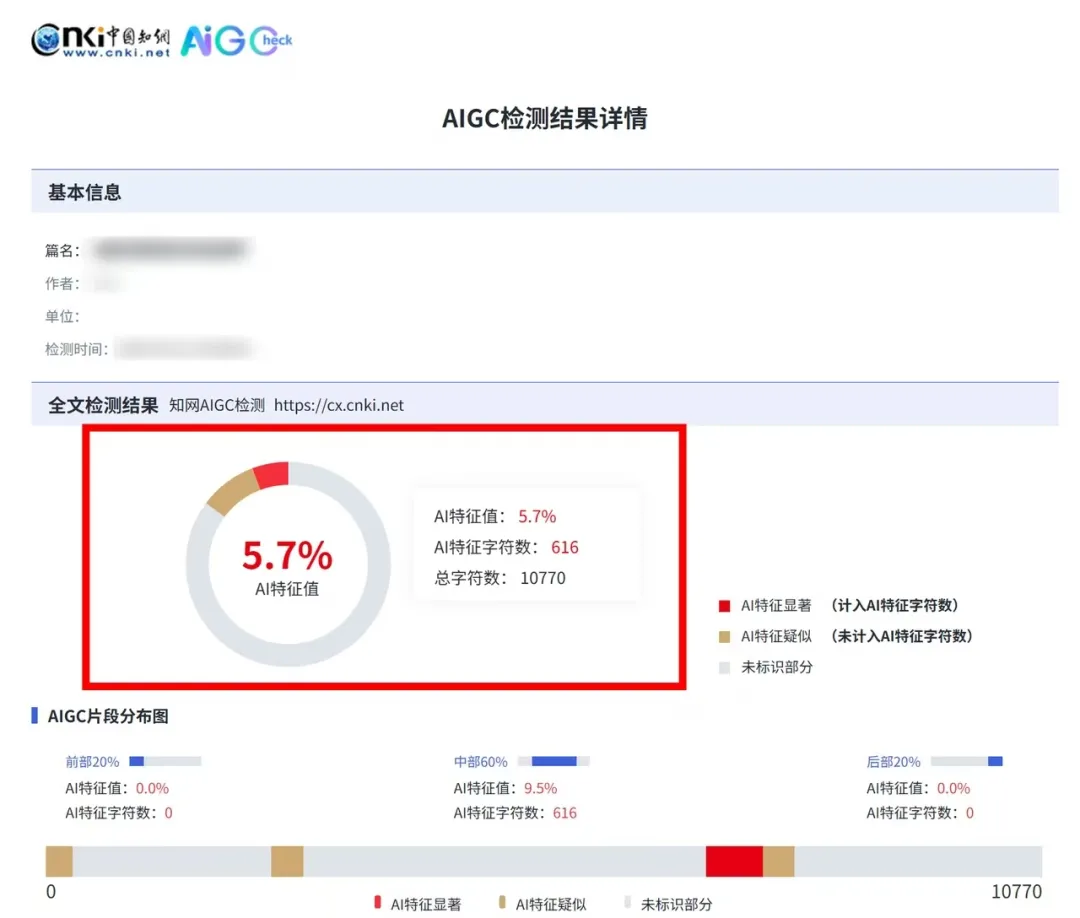The height and width of the screenshot is (918, 1080).
Task: Click the first tan segment at bar start
Action: 59,862
